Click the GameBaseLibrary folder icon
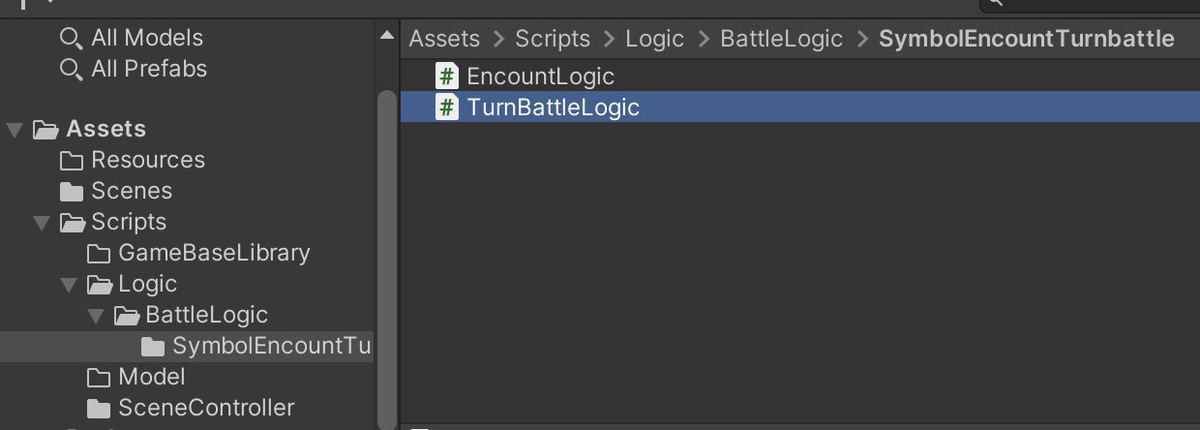1200x430 pixels. tap(98, 254)
